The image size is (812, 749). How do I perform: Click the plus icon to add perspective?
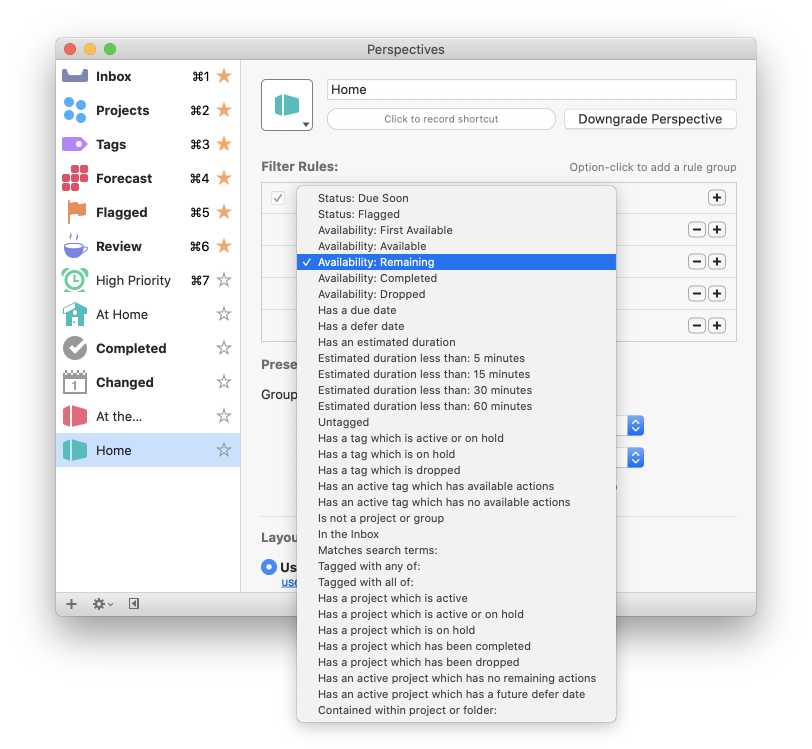pos(71,604)
